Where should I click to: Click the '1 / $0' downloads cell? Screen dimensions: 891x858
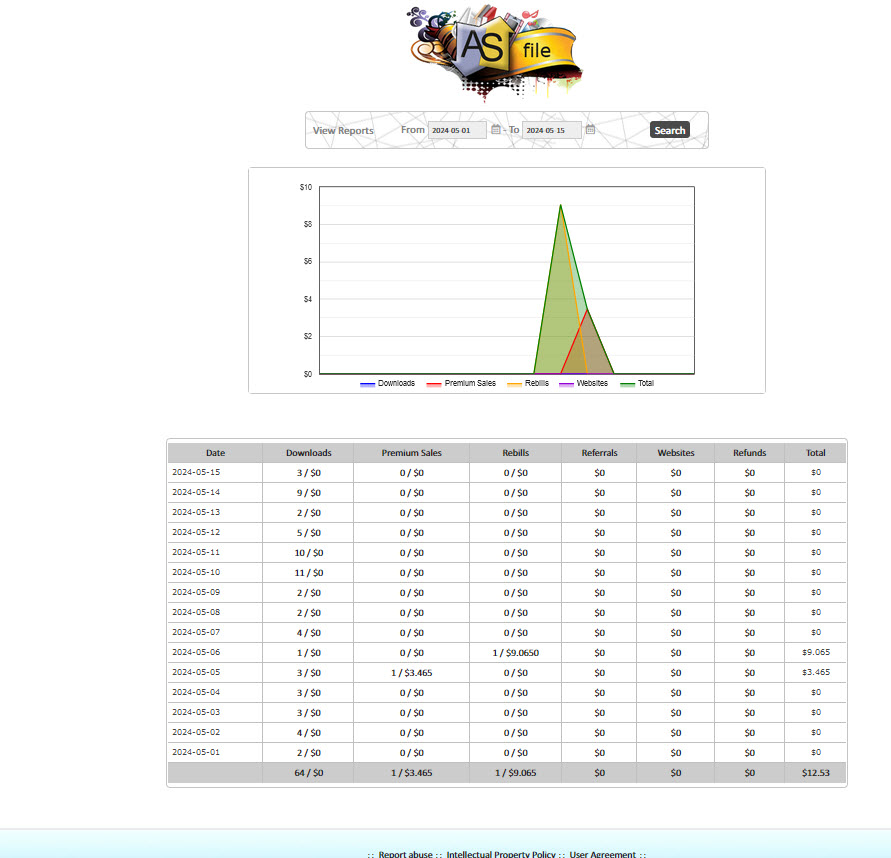coord(309,653)
